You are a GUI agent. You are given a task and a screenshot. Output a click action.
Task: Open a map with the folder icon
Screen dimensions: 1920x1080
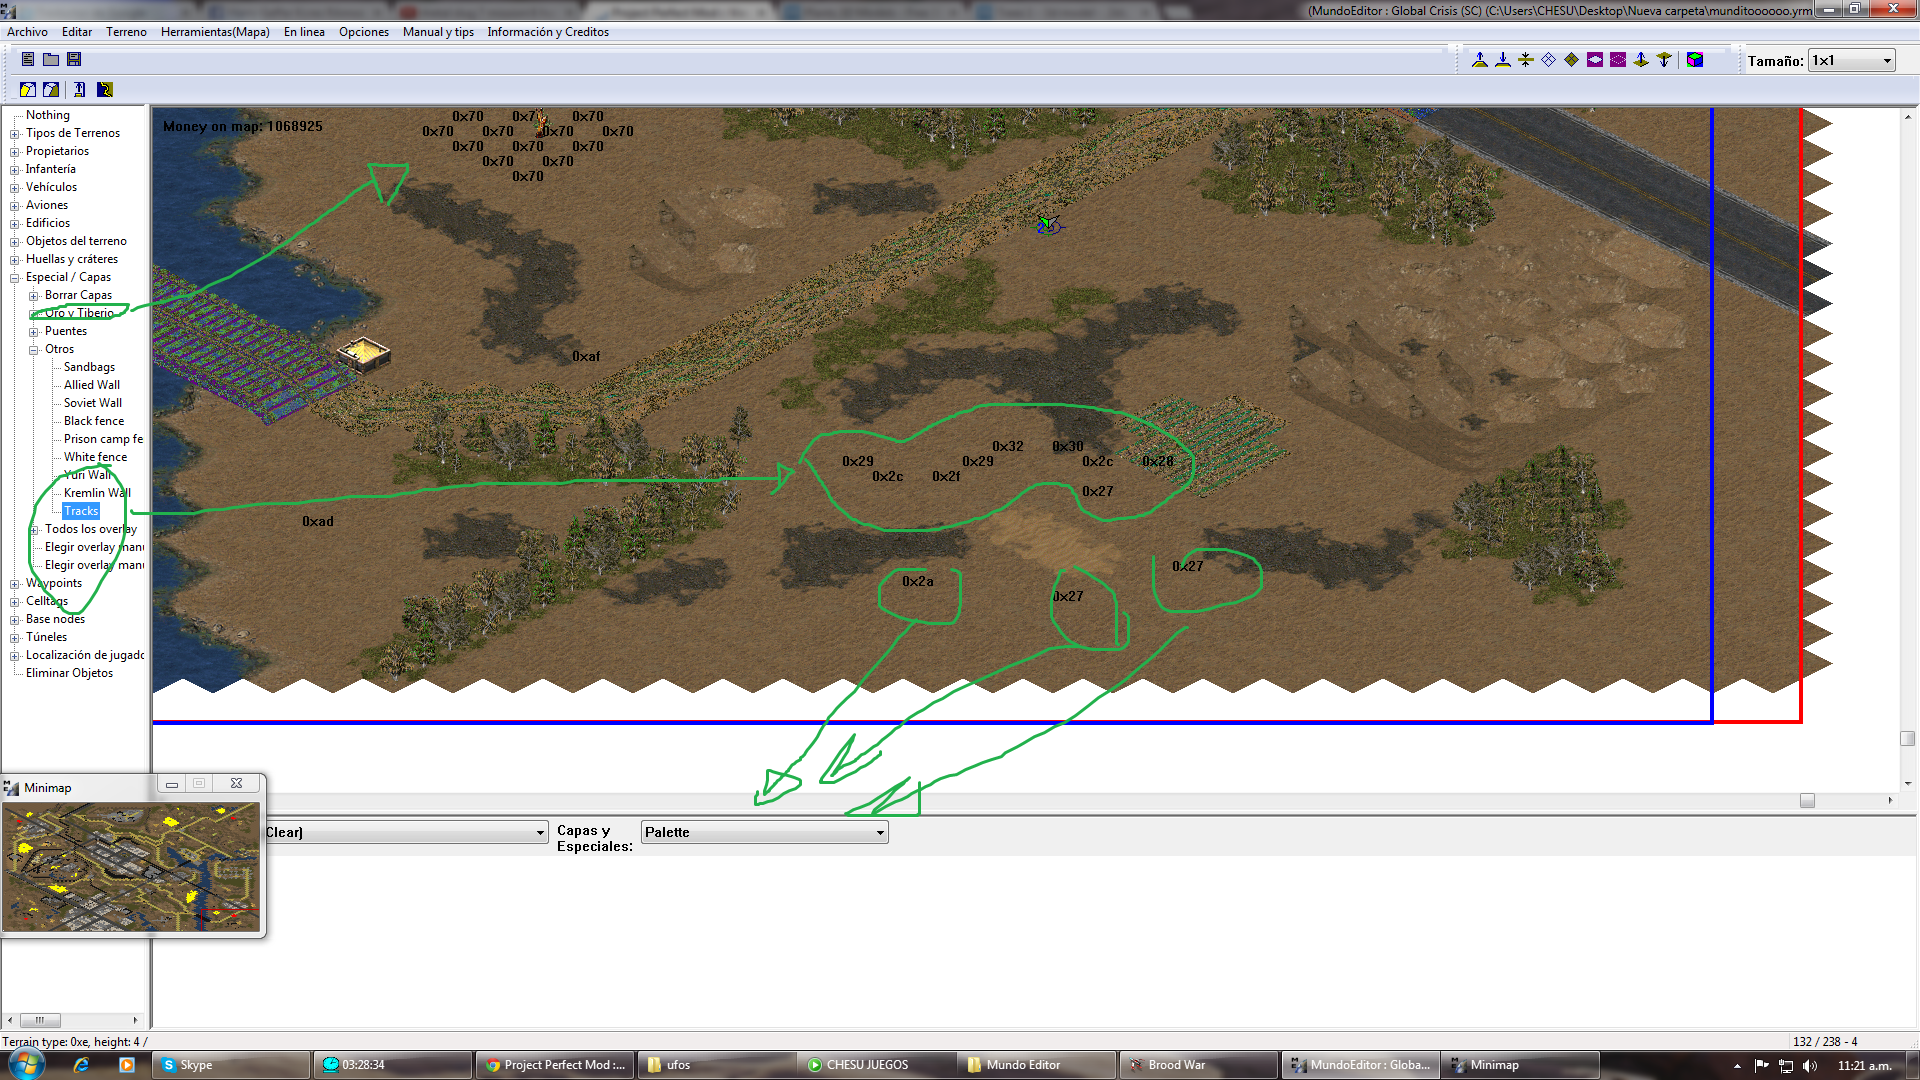coord(50,59)
